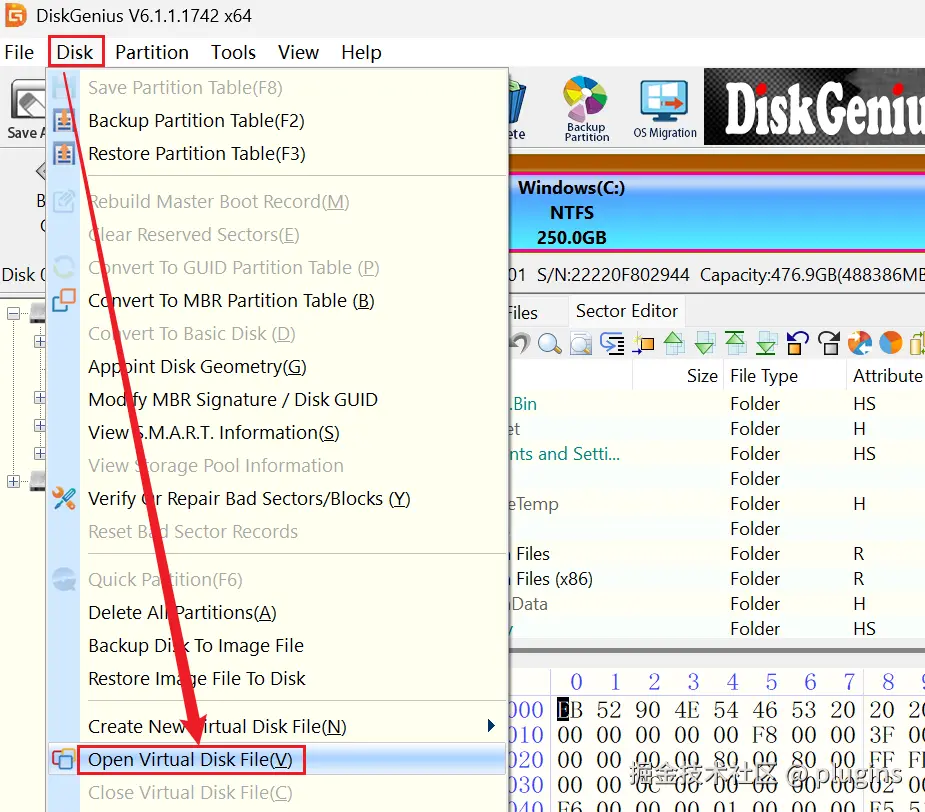The image size is (925, 812).
Task: Open the Disk menu
Action: 75,53
